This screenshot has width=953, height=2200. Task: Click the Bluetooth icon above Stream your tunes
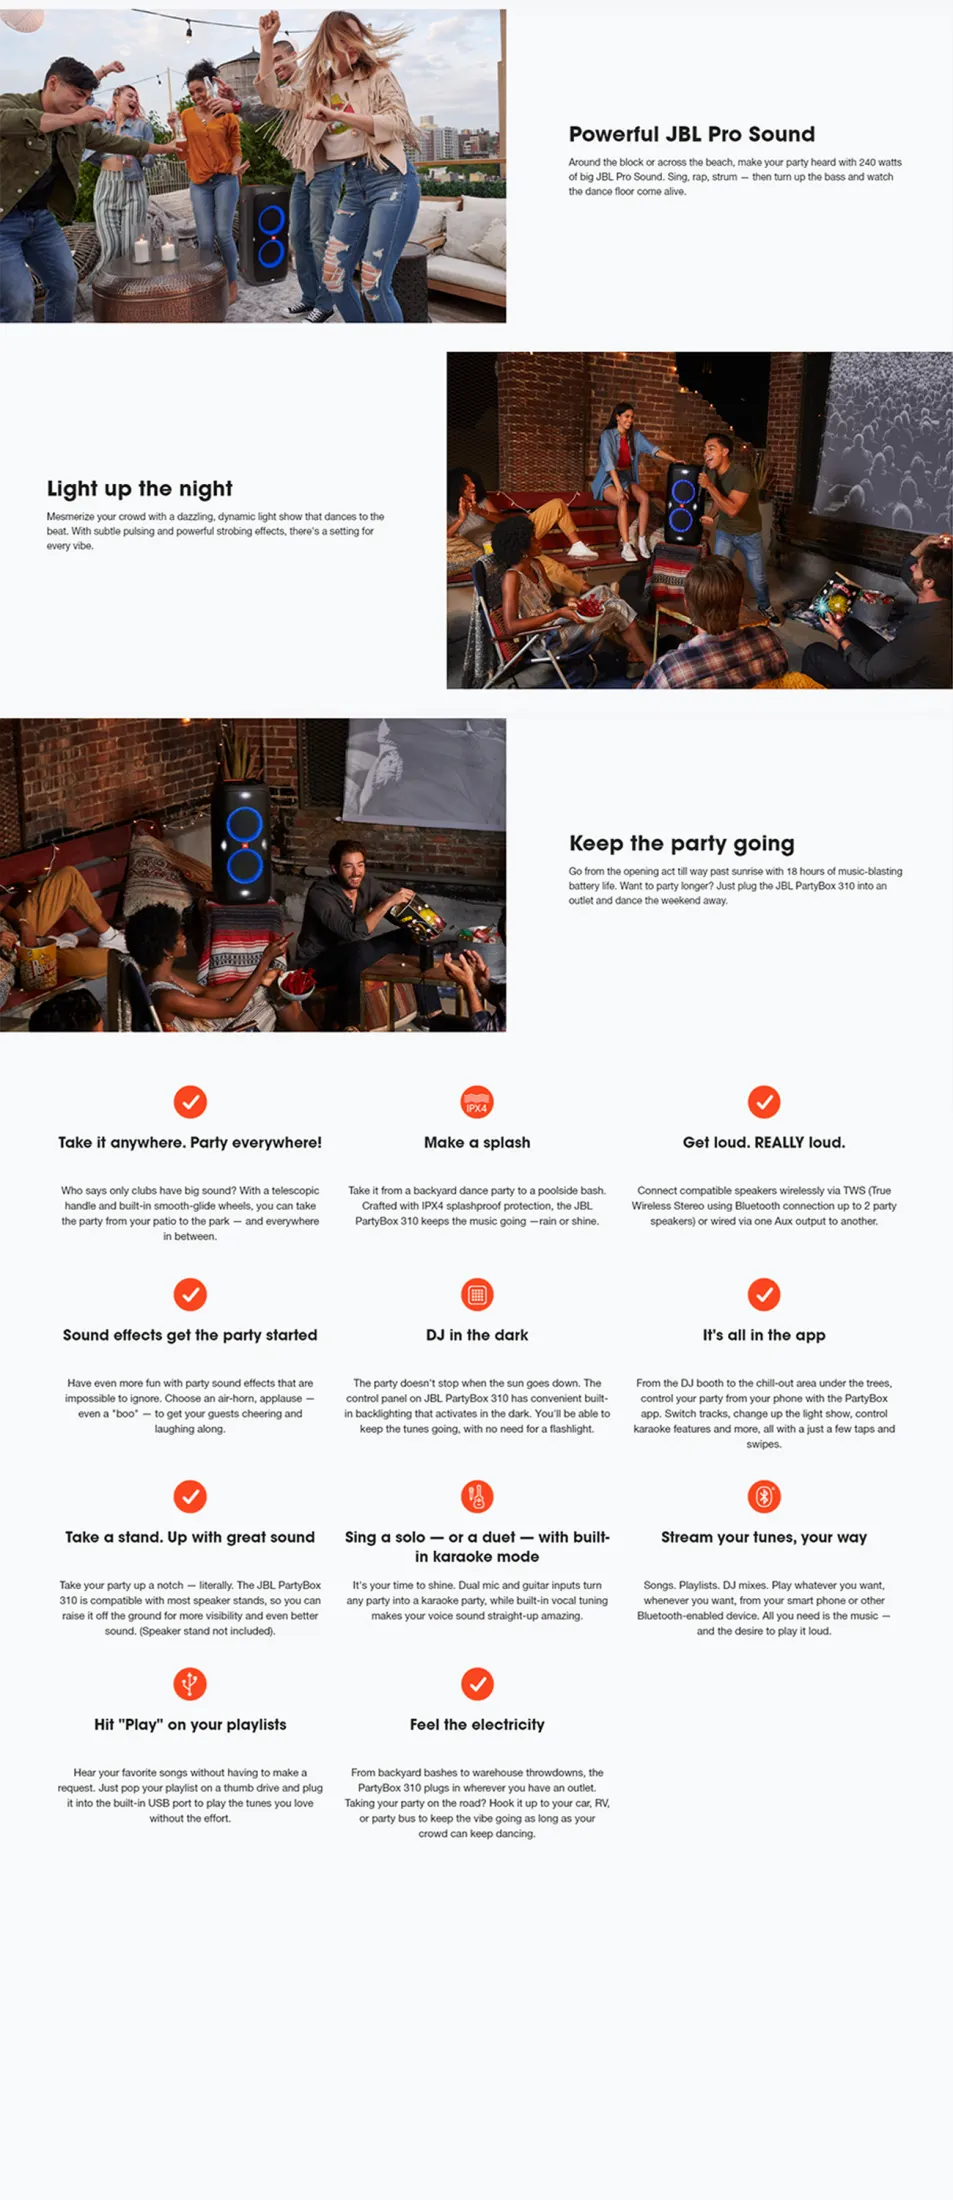tap(764, 1496)
